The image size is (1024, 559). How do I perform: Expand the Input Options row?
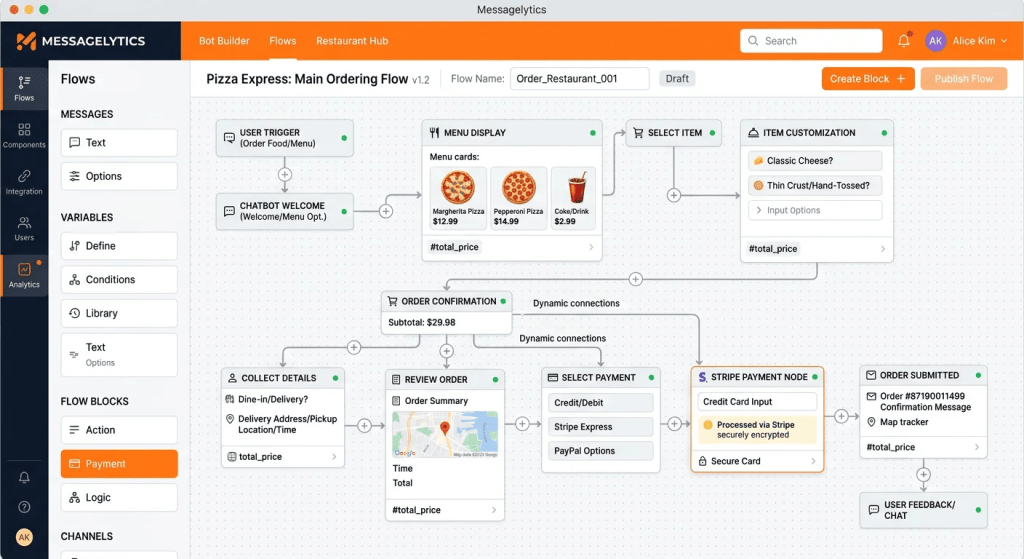(815, 210)
